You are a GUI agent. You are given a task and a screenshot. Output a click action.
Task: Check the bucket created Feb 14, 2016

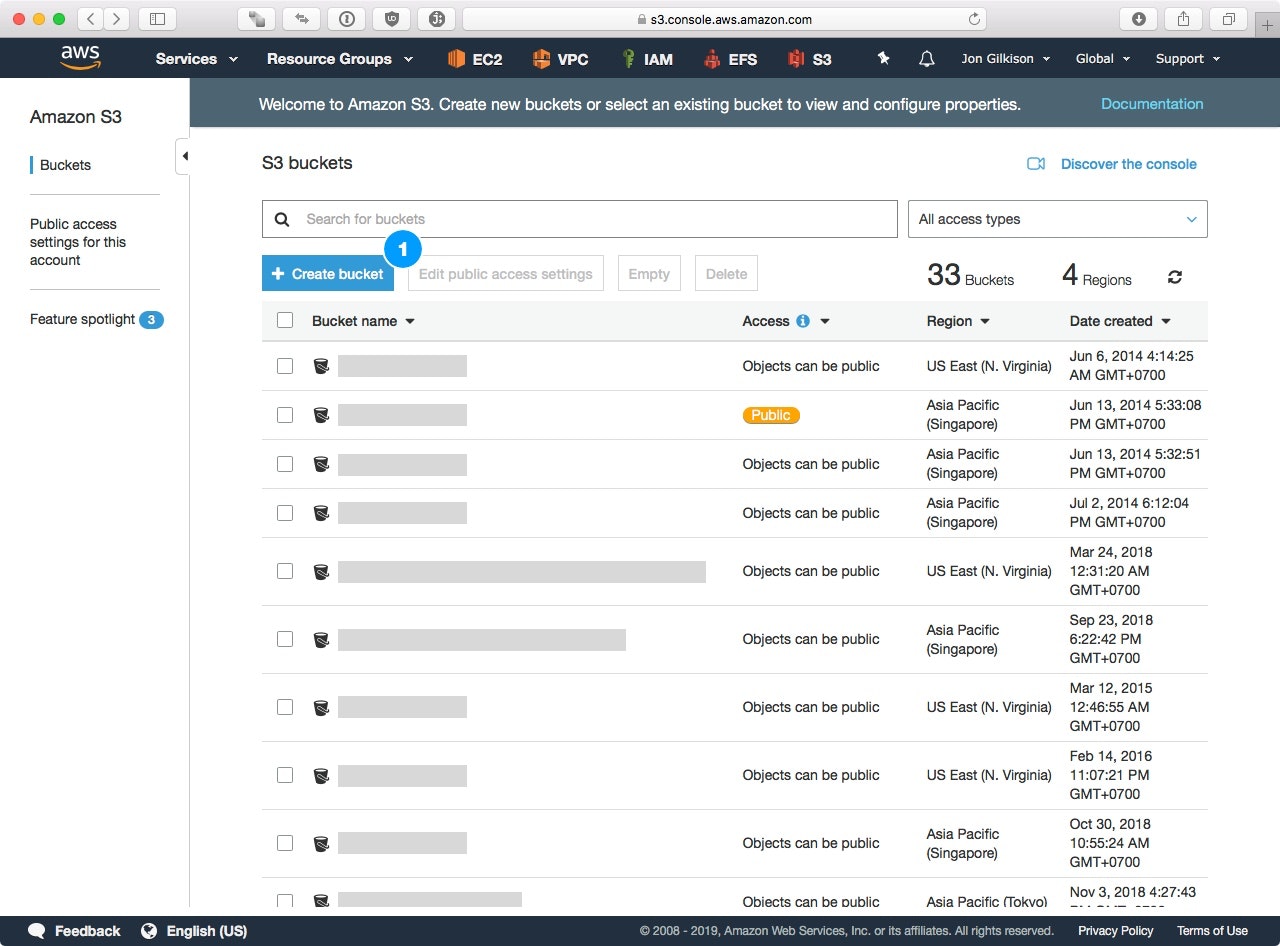(285, 775)
